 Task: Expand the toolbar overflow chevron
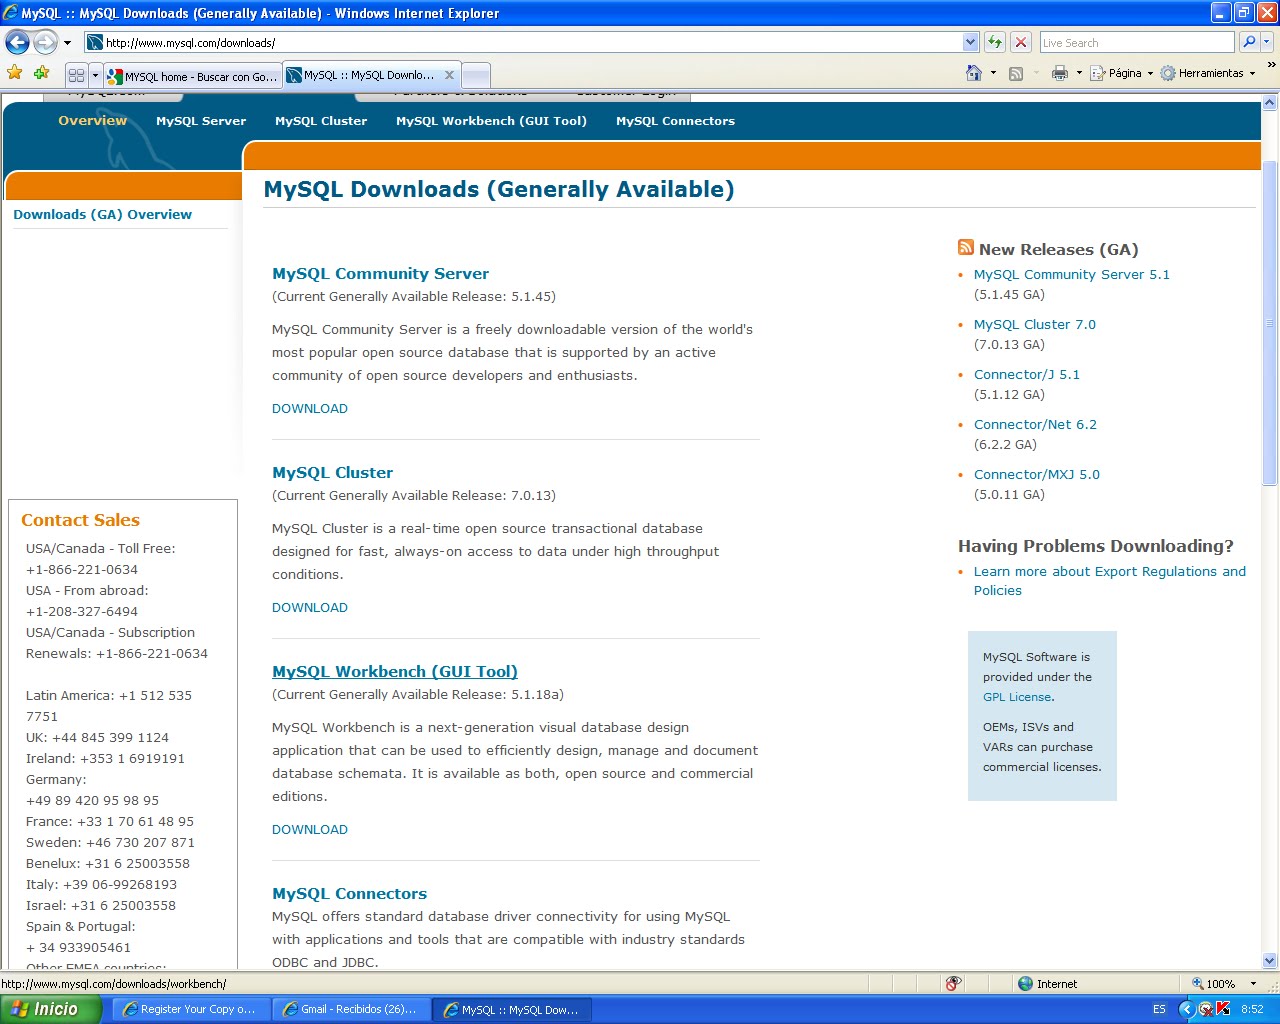(1271, 66)
